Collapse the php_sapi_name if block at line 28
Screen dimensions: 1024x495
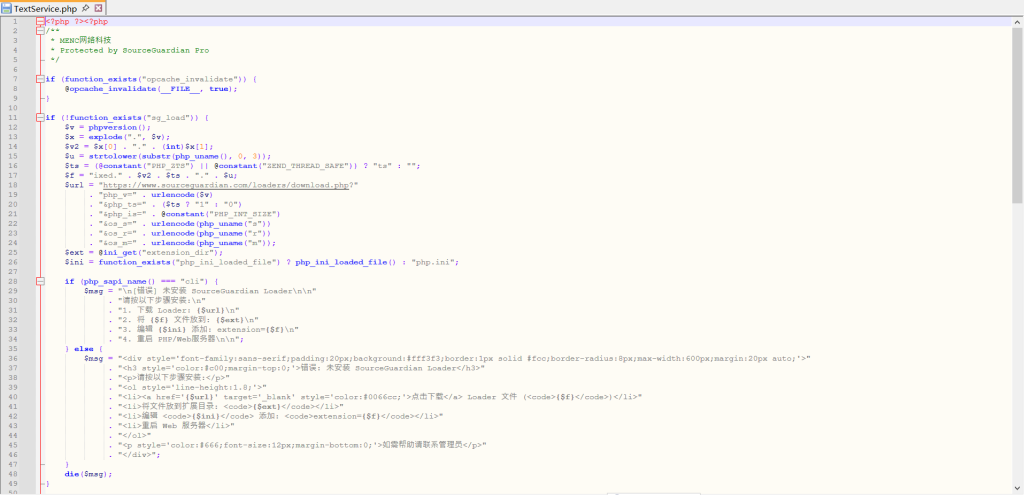40,281
